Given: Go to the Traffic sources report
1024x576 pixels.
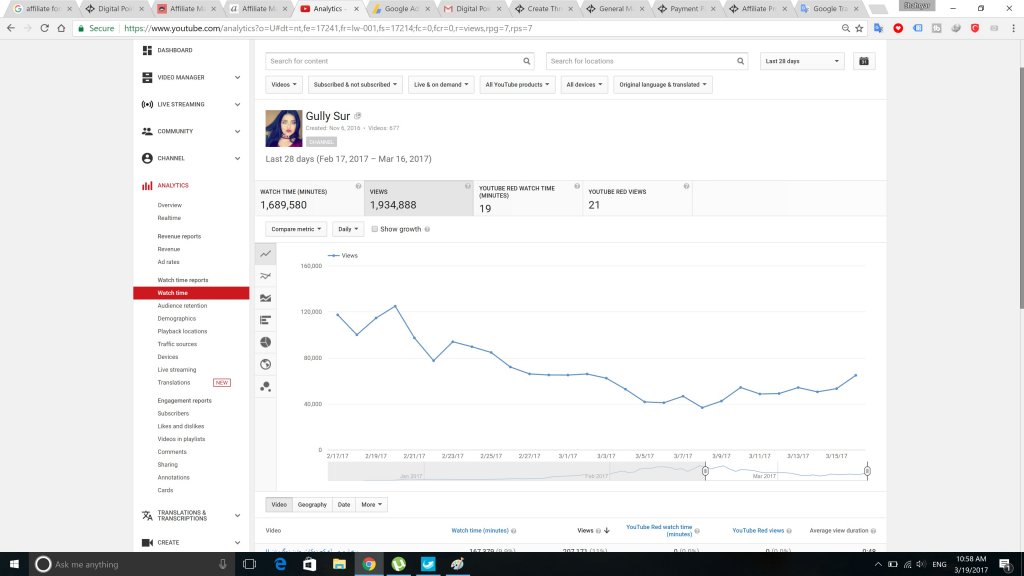Looking at the screenshot, I should [177, 344].
